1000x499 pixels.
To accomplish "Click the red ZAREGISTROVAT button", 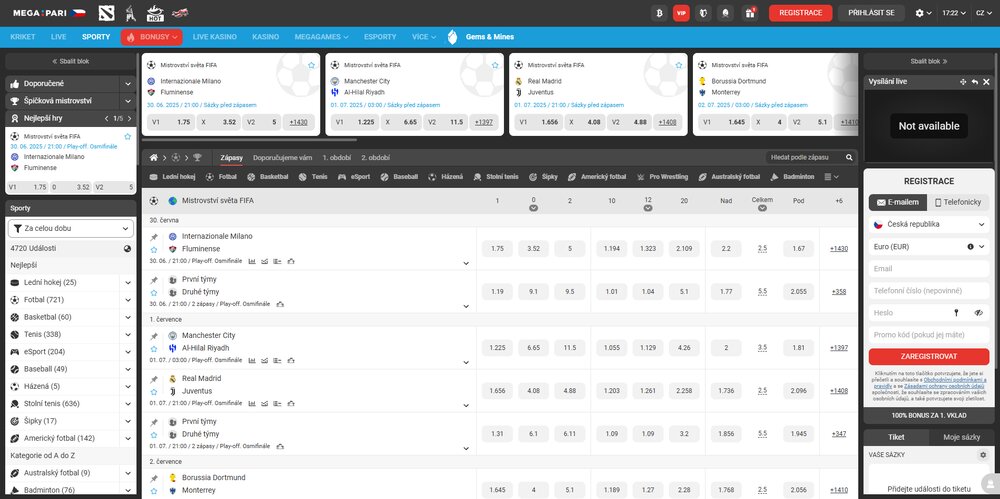I will click(x=929, y=356).
